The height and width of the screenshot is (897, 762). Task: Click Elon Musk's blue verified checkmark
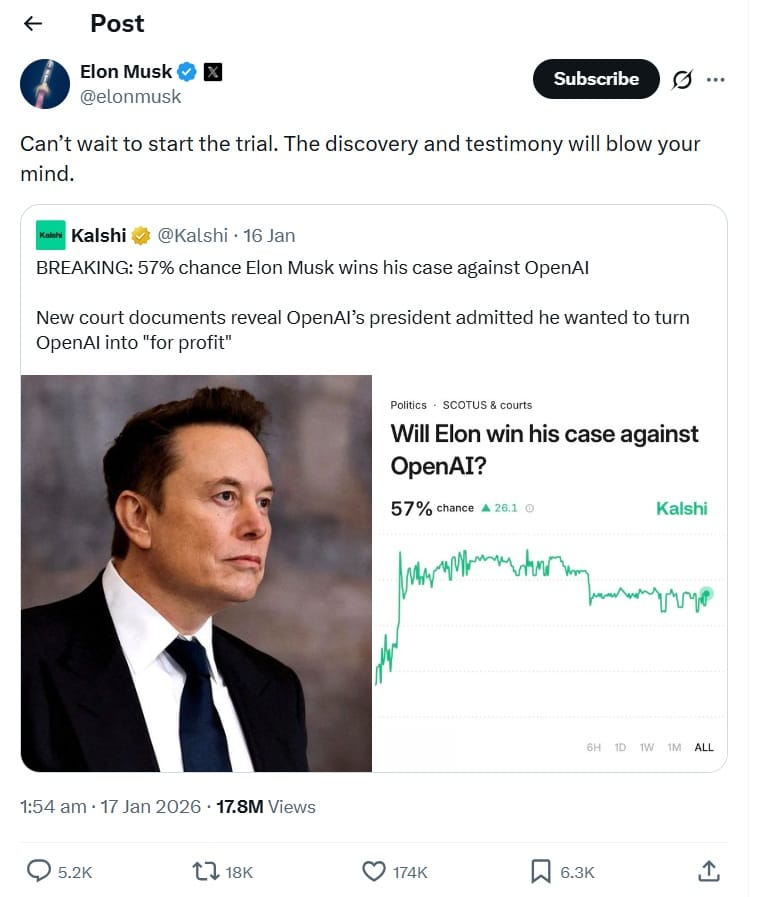(186, 71)
